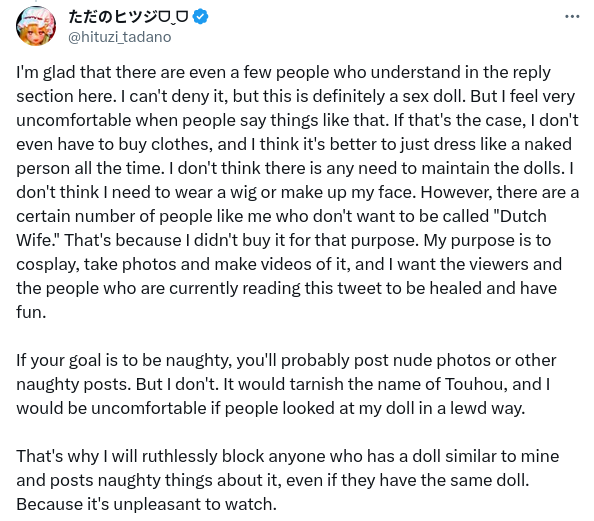Viewport: 594px width, 521px height.
Task: Click the paragraph starting "That's why I will"
Action: pos(288,480)
